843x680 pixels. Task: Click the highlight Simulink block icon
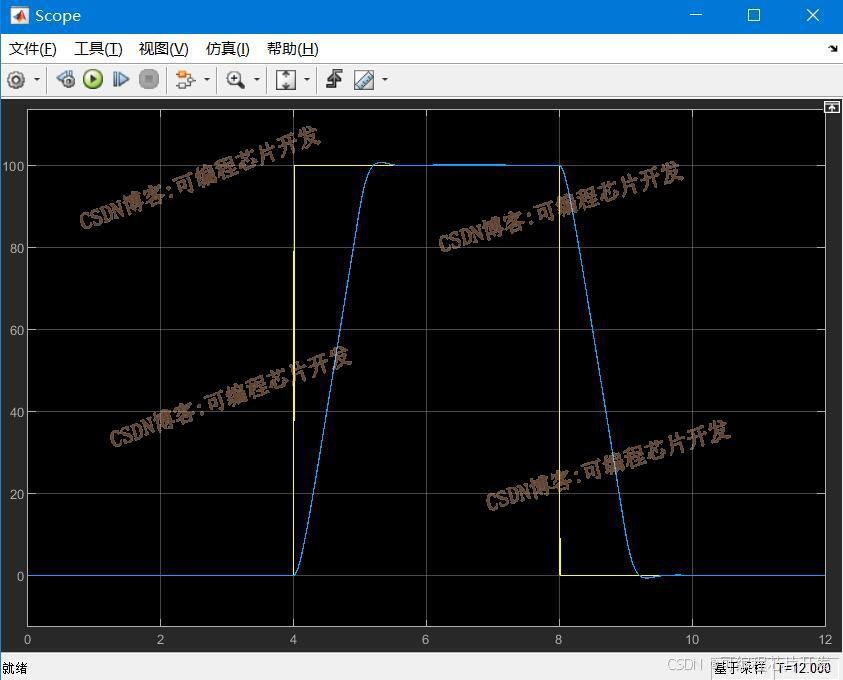[x=185, y=80]
